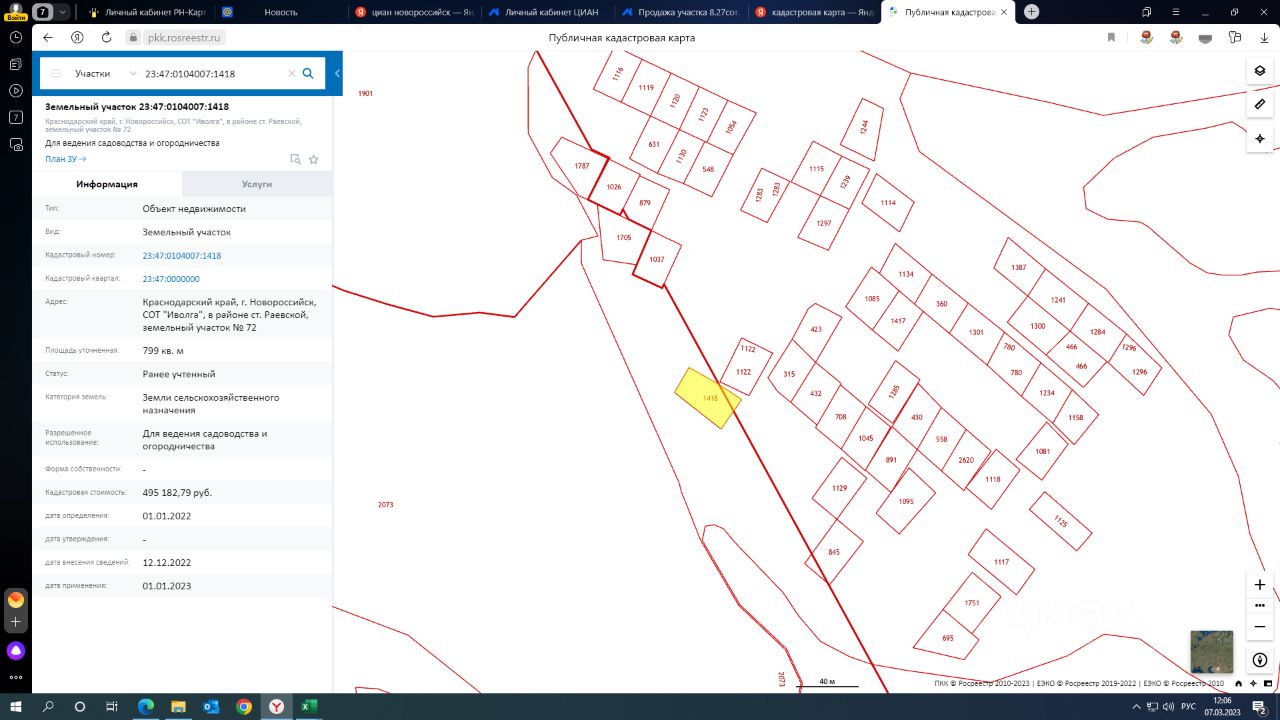Open Alice assistant purple sidebar icon
Viewport: 1280px width, 720px height.
point(16,651)
